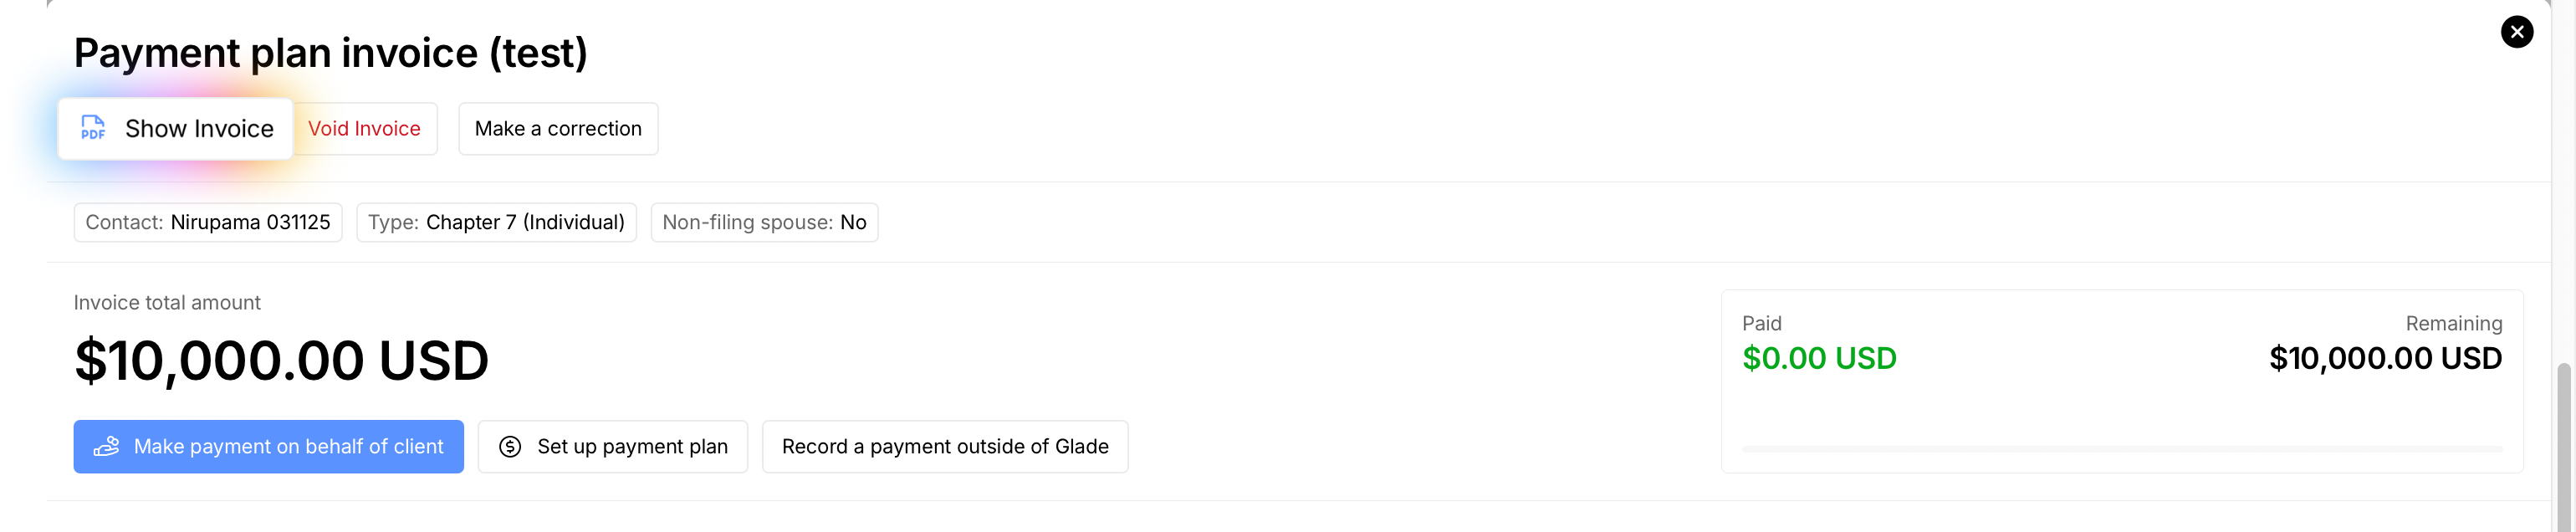Close the invoice panel with the X icon
The height and width of the screenshot is (532, 2576).
(x=2516, y=32)
